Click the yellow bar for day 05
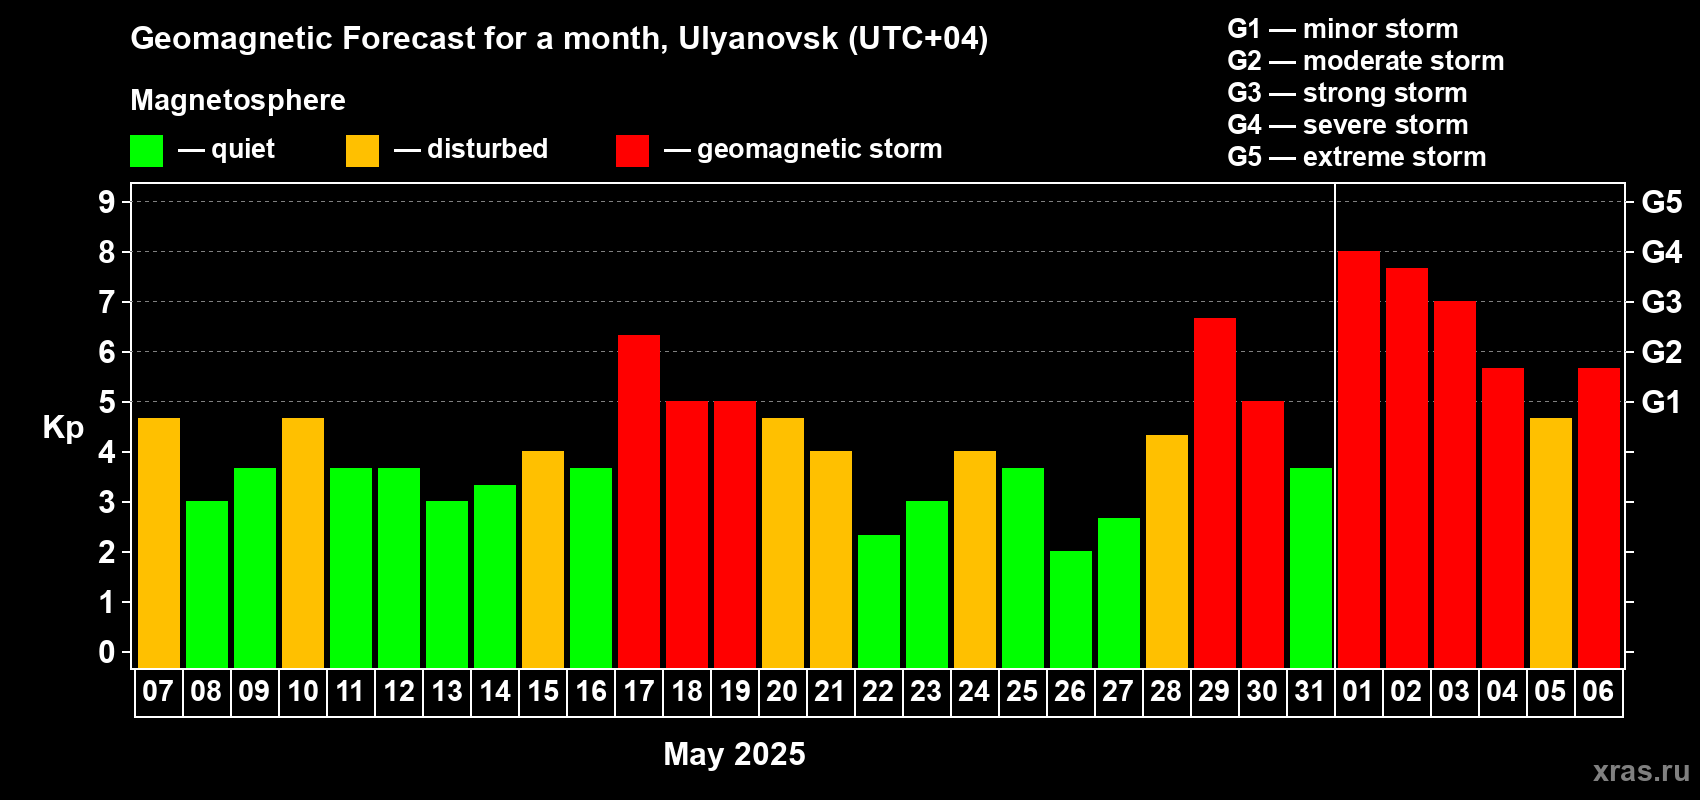The width and height of the screenshot is (1700, 800). coord(1551,543)
